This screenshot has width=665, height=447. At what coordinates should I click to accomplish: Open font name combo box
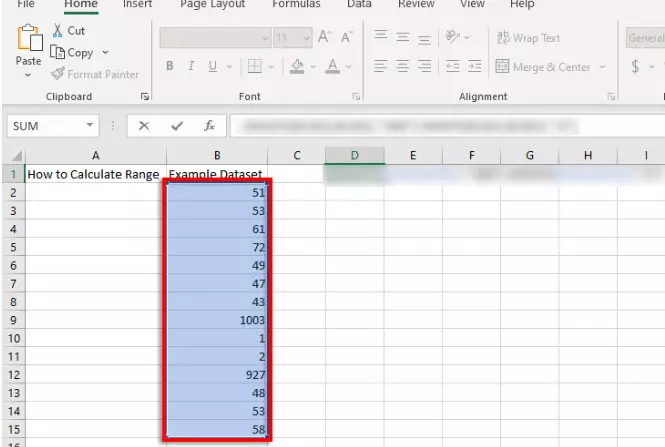(215, 38)
